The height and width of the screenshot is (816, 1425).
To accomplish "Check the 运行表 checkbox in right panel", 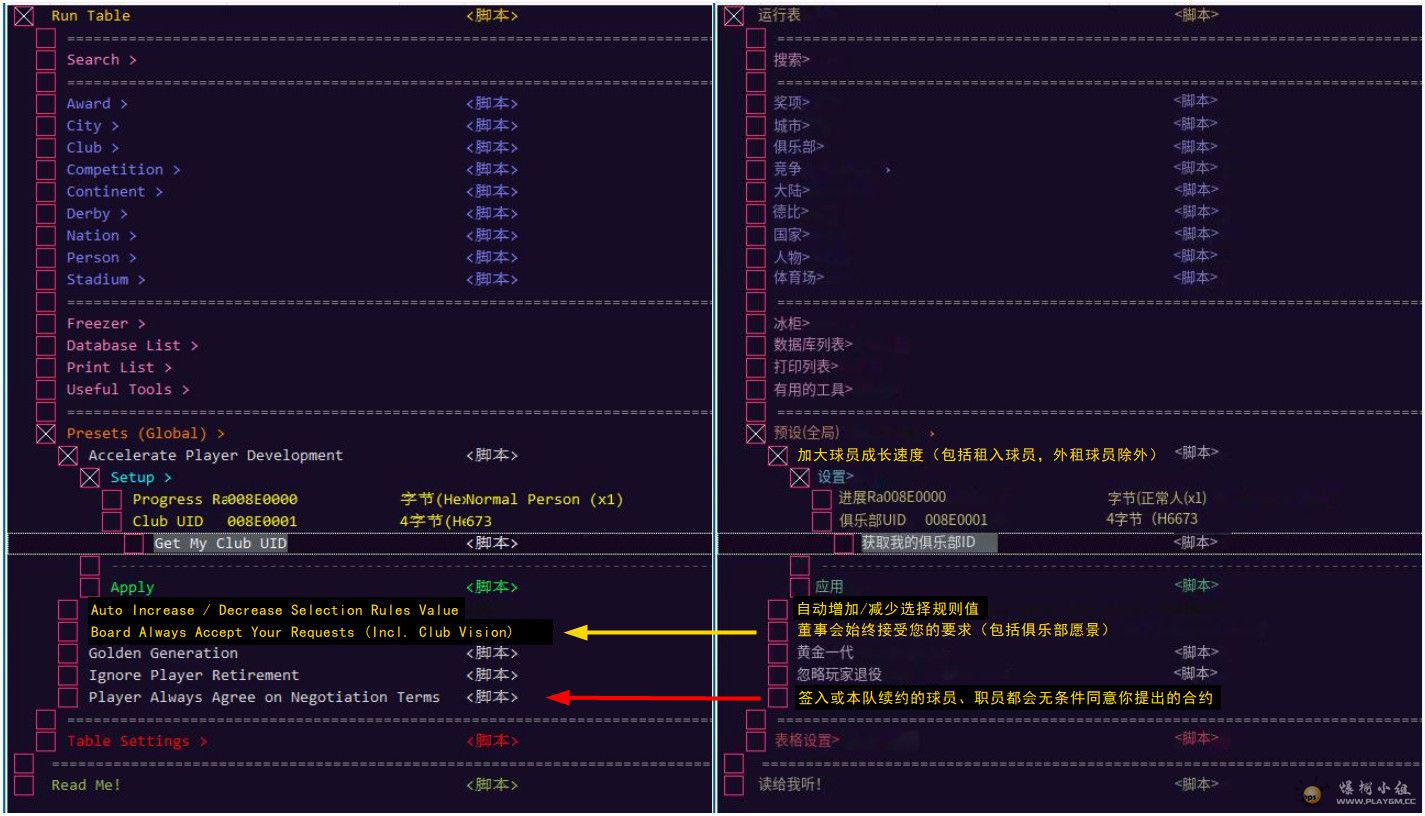I will coord(734,16).
